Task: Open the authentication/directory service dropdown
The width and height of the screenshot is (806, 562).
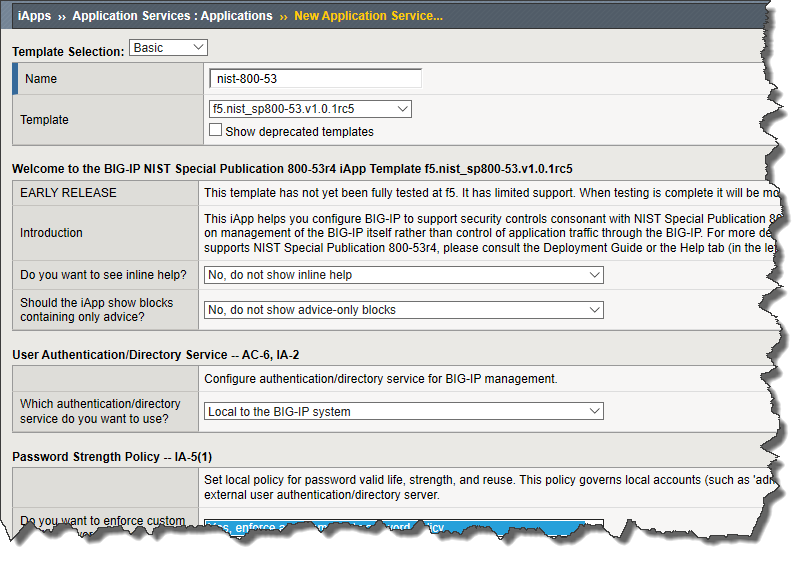Action: coord(403,411)
